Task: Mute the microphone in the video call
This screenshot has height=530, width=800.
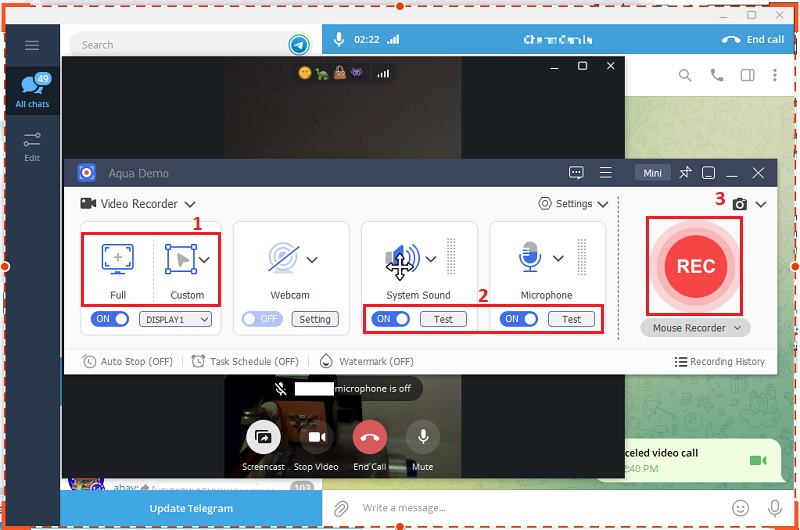Action: pyautogui.click(x=423, y=437)
